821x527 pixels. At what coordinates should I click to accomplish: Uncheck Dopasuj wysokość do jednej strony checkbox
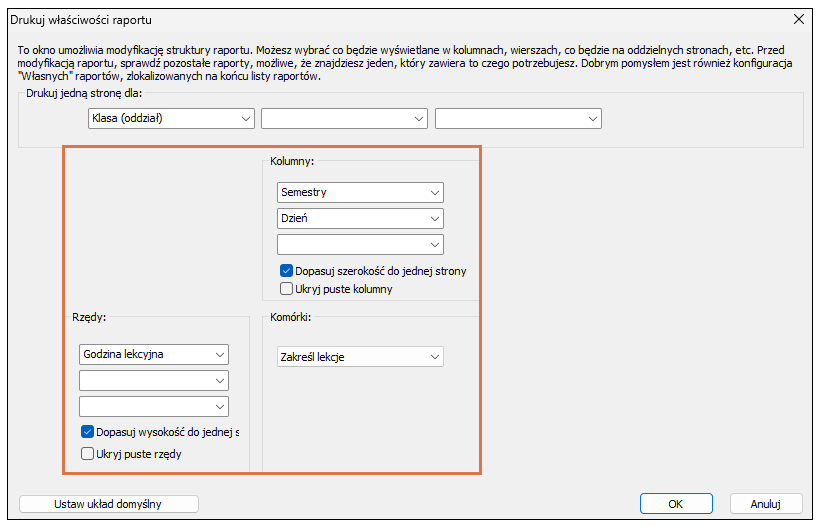click(87, 432)
